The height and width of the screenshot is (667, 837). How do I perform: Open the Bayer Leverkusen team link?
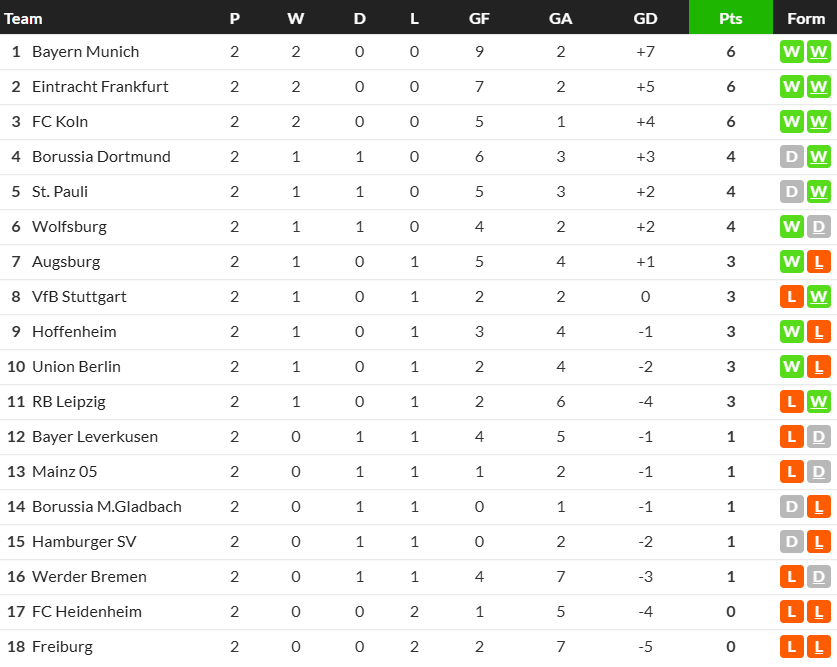click(95, 436)
